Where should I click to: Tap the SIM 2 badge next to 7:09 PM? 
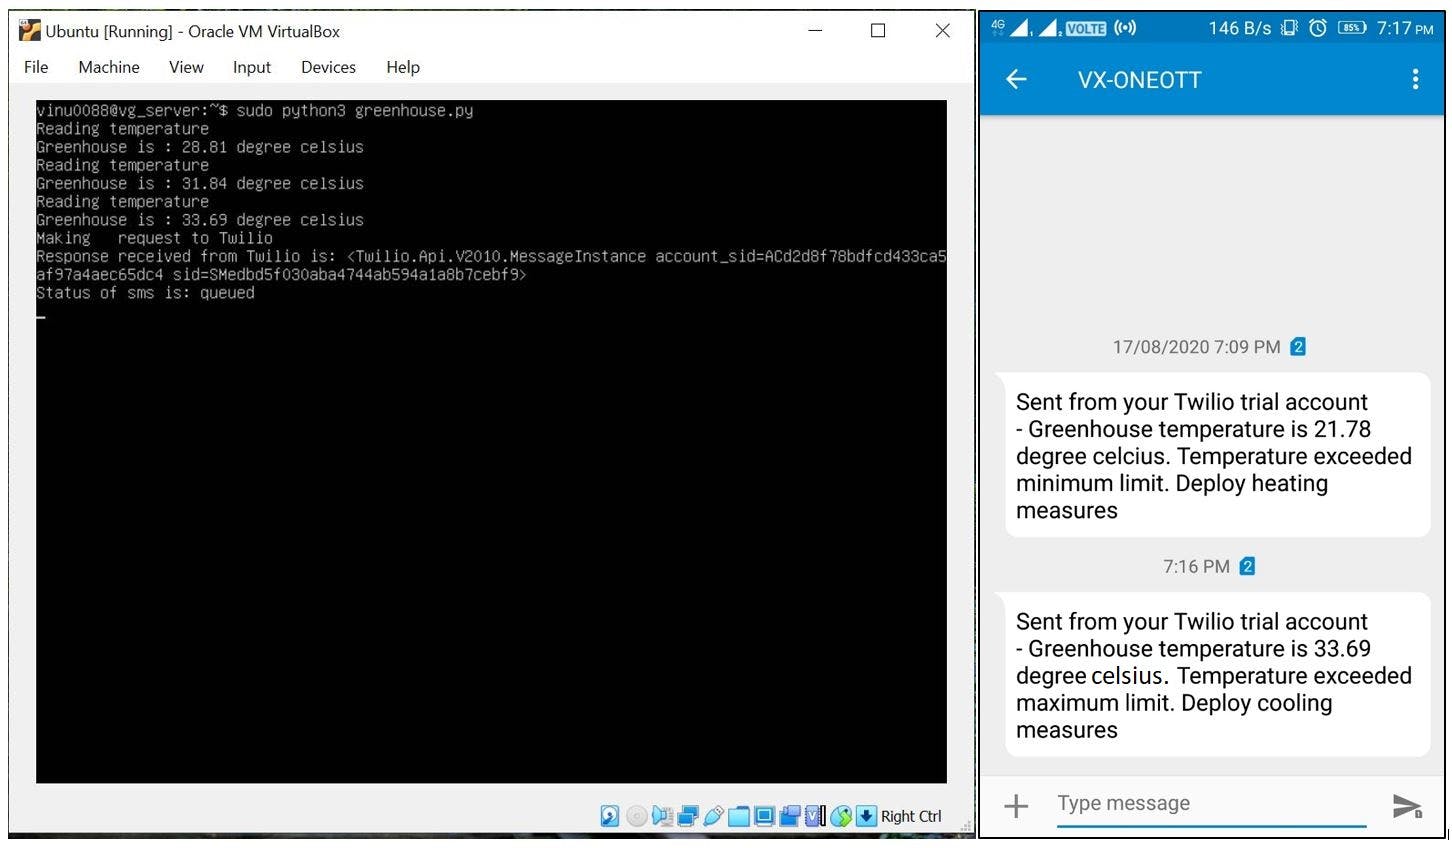click(x=1298, y=347)
